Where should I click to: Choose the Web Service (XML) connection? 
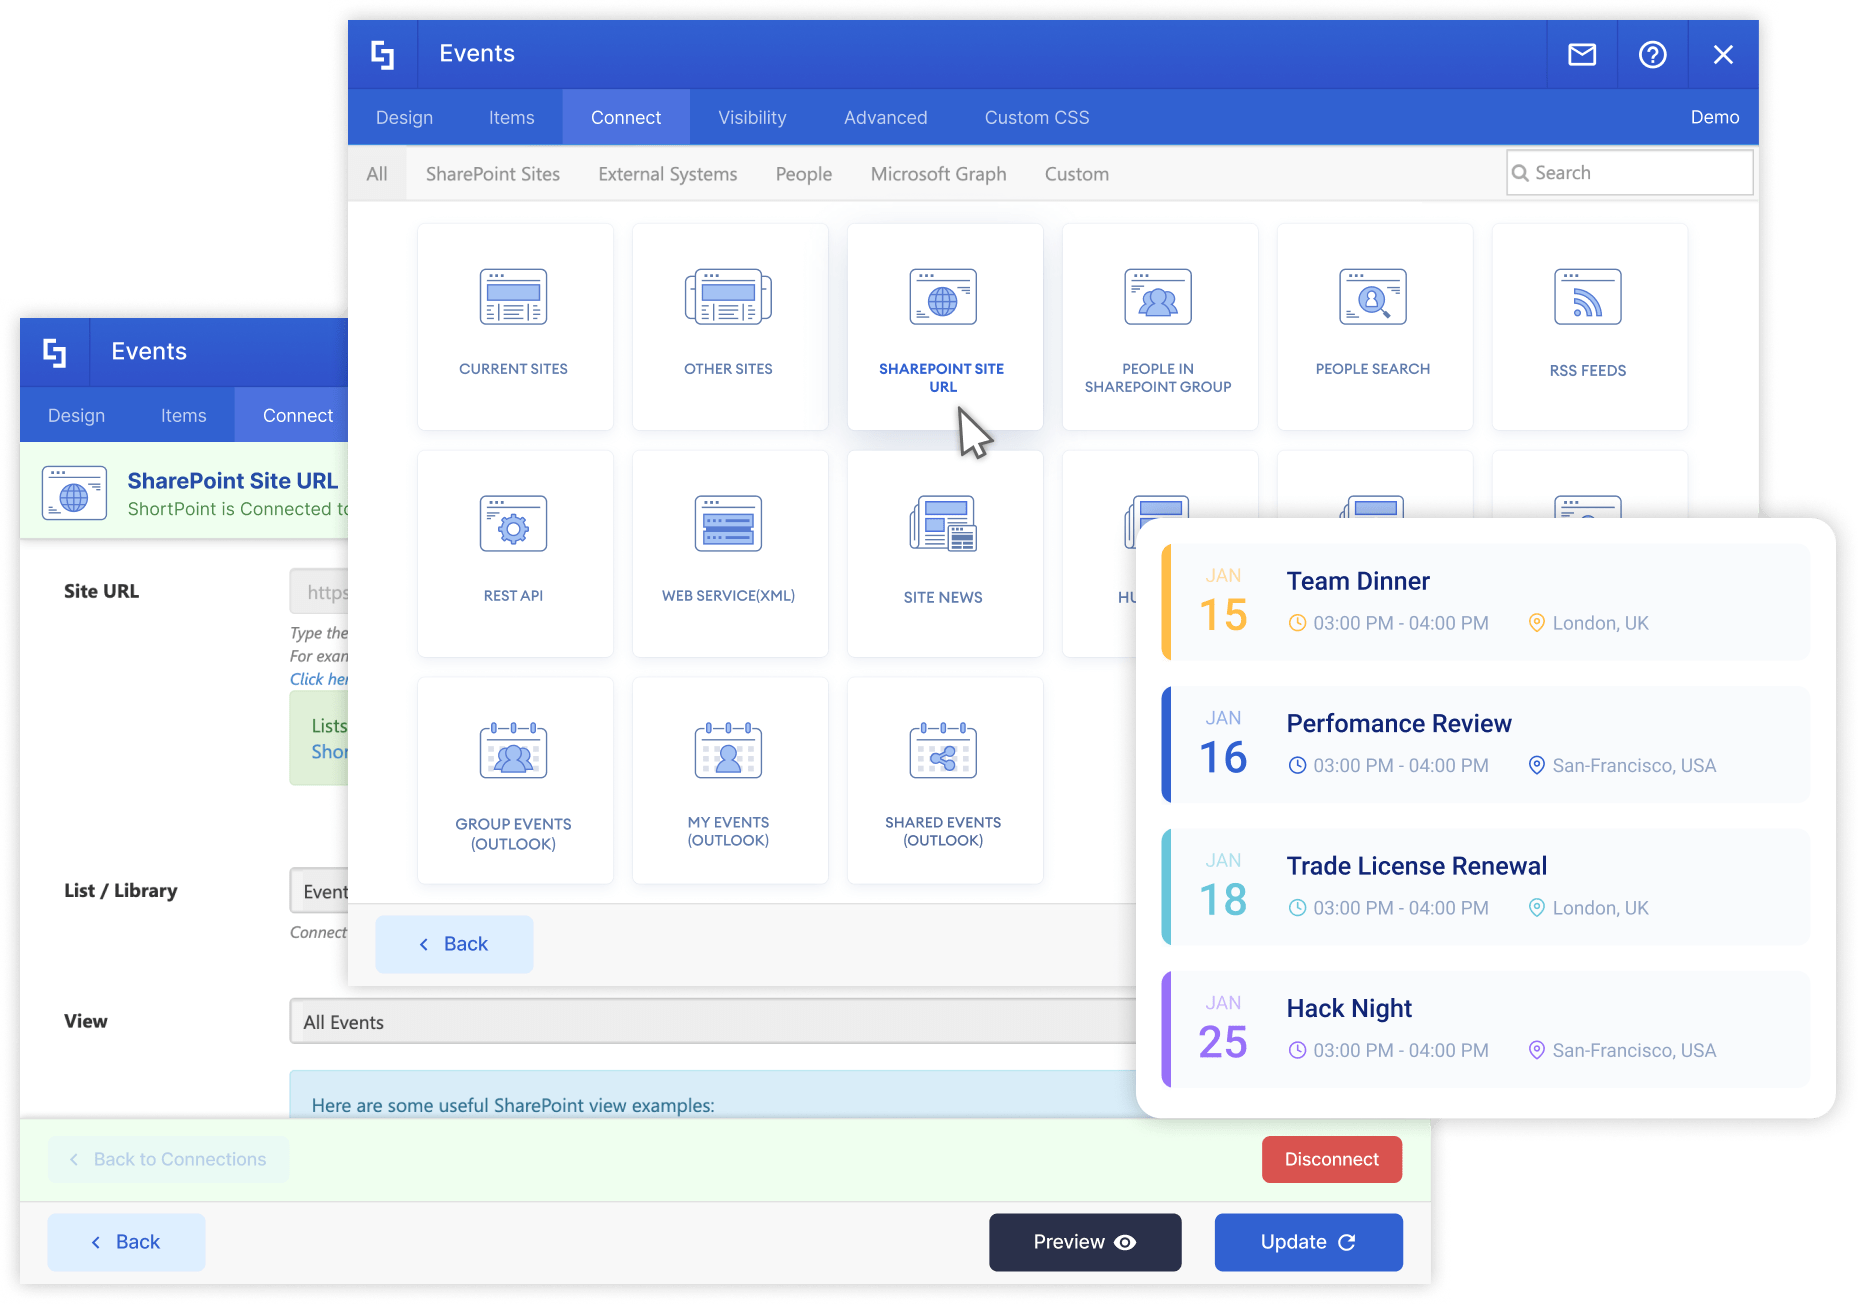pos(729,553)
